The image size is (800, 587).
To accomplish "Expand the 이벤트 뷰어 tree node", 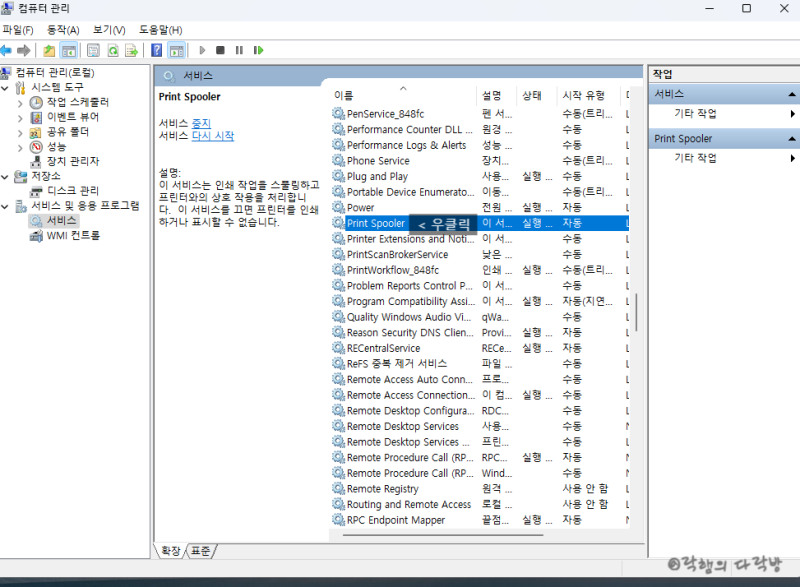I will [20, 118].
